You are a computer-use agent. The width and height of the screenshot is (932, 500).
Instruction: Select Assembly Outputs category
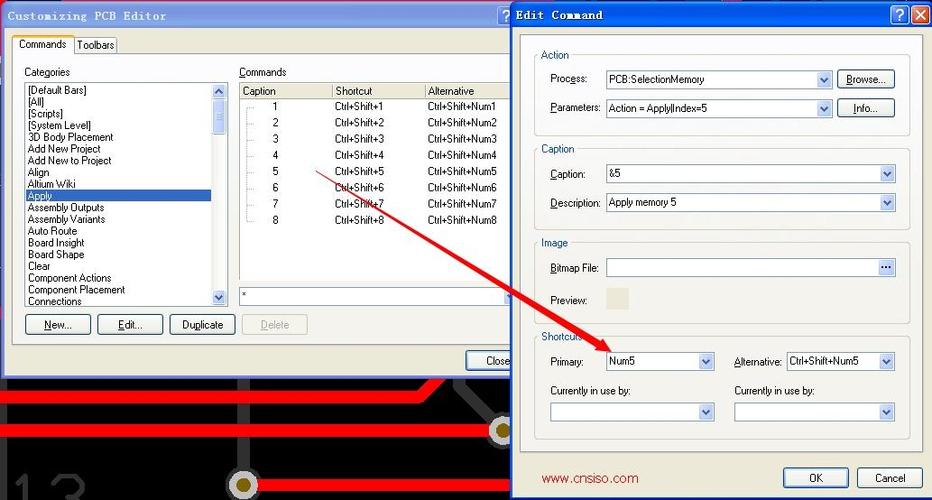click(66, 207)
